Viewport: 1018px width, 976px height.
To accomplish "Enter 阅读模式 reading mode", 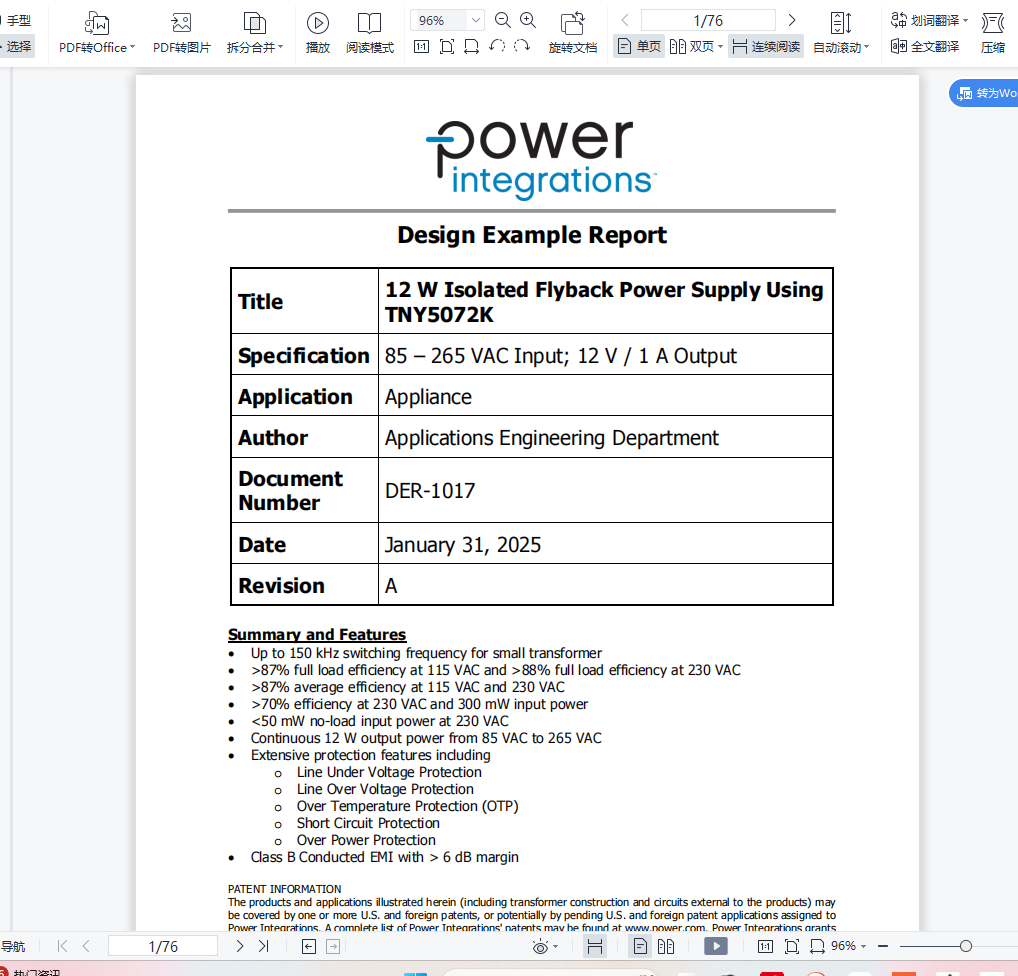I will pyautogui.click(x=369, y=32).
